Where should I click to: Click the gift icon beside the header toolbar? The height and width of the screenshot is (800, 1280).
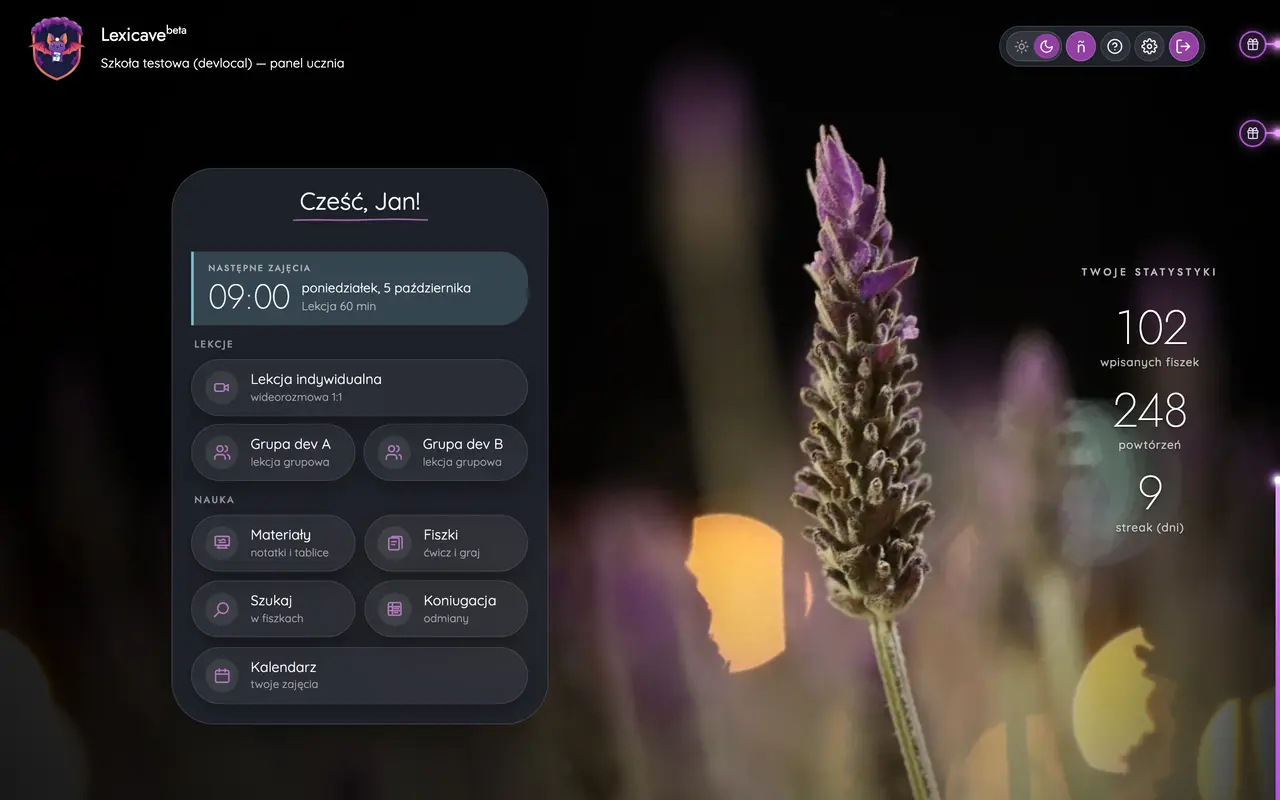[x=1252, y=44]
